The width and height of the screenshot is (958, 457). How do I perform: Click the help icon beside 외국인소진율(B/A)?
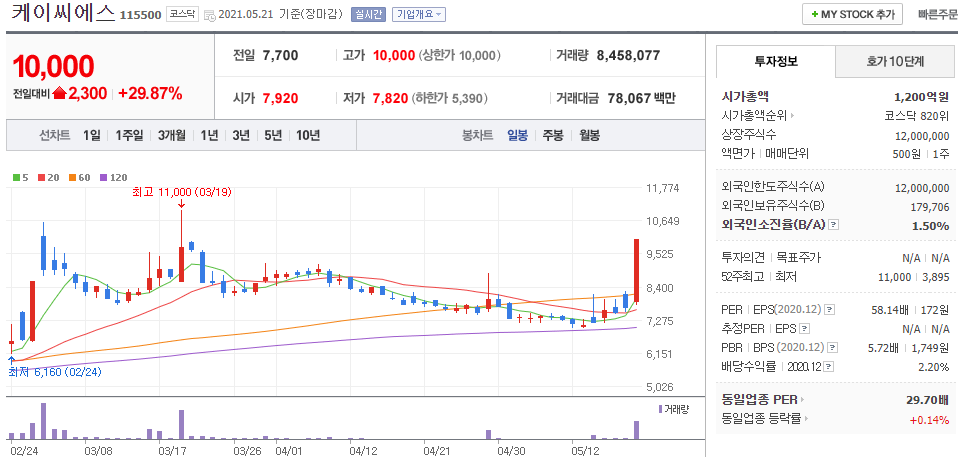[835, 225]
